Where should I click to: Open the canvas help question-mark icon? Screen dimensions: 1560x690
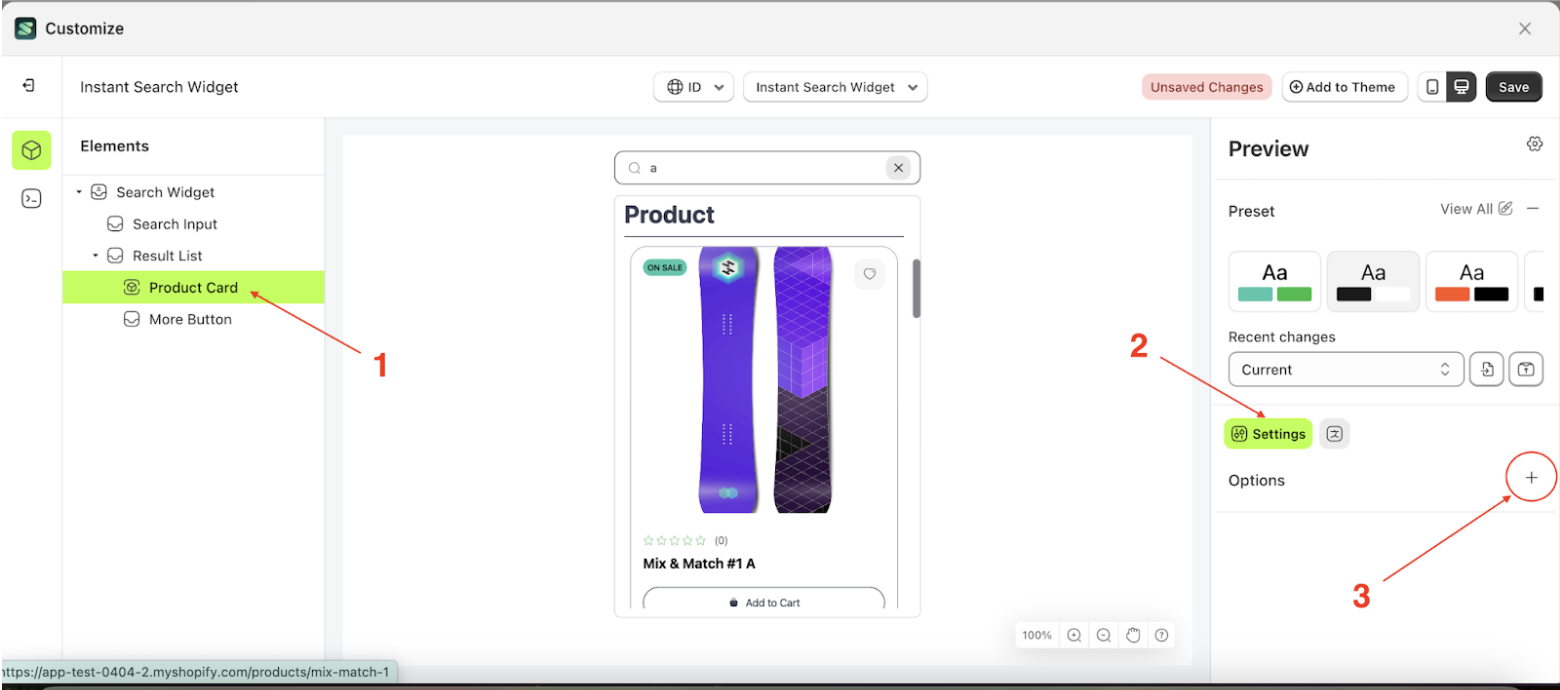(1162, 635)
